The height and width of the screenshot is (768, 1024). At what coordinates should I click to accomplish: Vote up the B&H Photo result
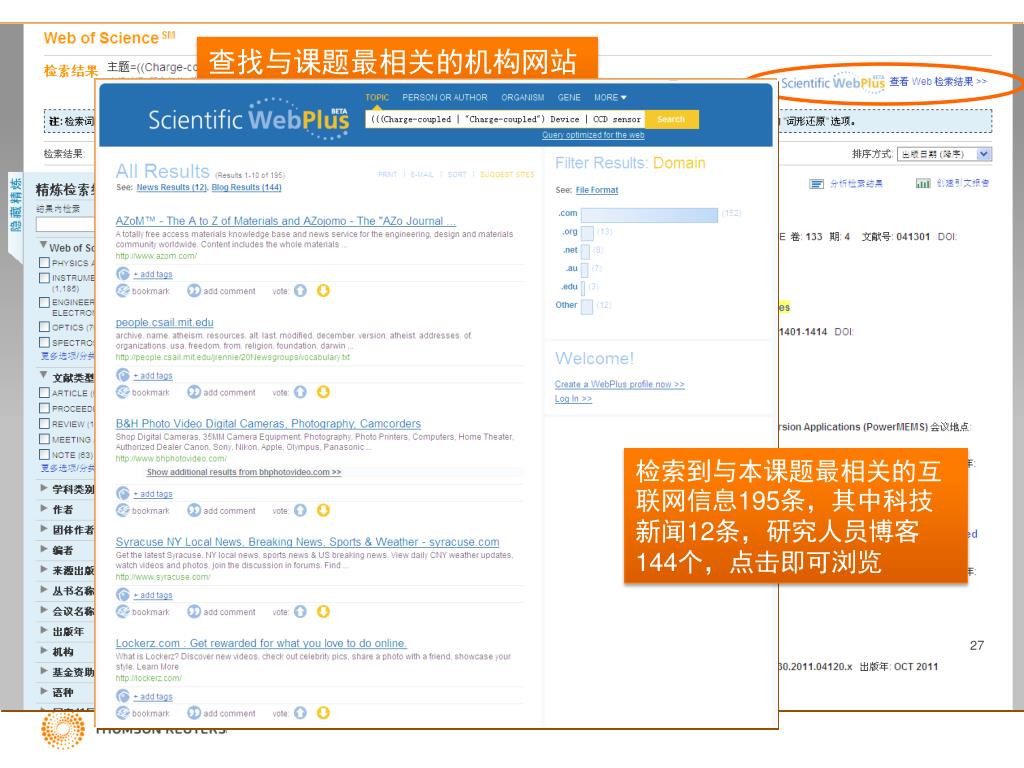(x=300, y=510)
